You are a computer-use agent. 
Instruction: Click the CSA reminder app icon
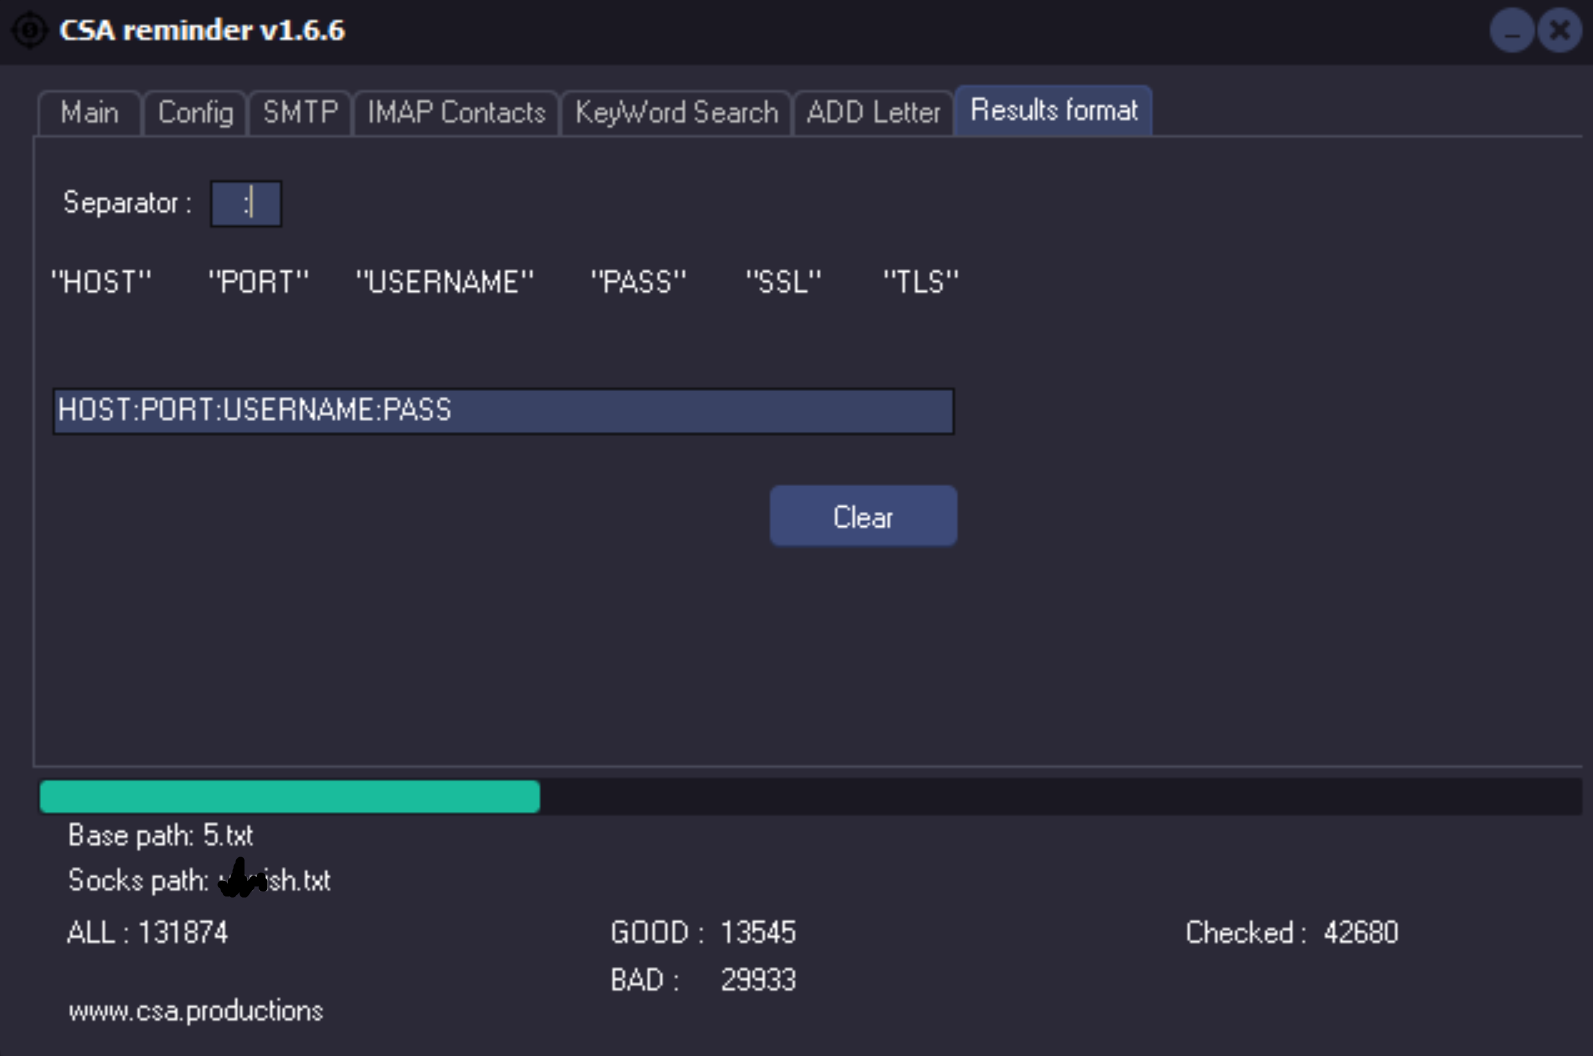click(x=29, y=30)
